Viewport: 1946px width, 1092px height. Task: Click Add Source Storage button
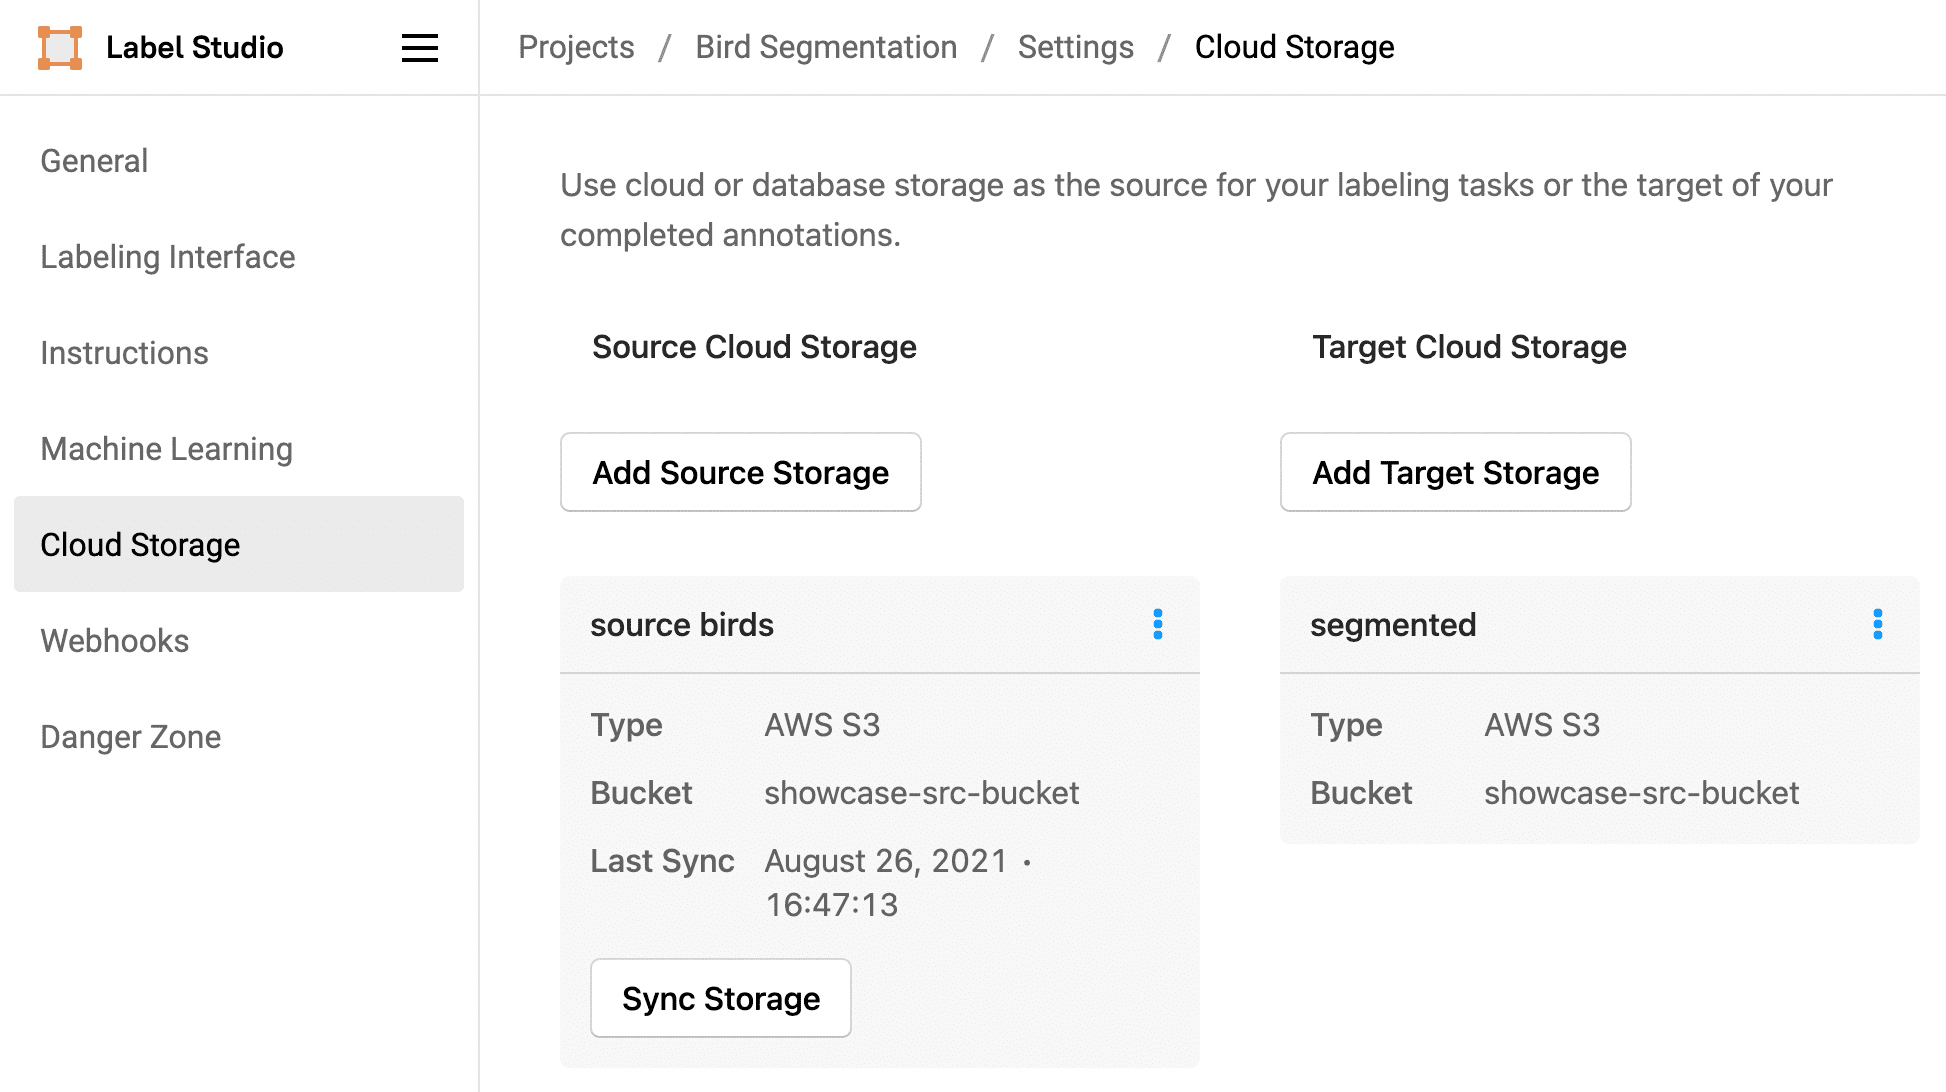click(742, 472)
